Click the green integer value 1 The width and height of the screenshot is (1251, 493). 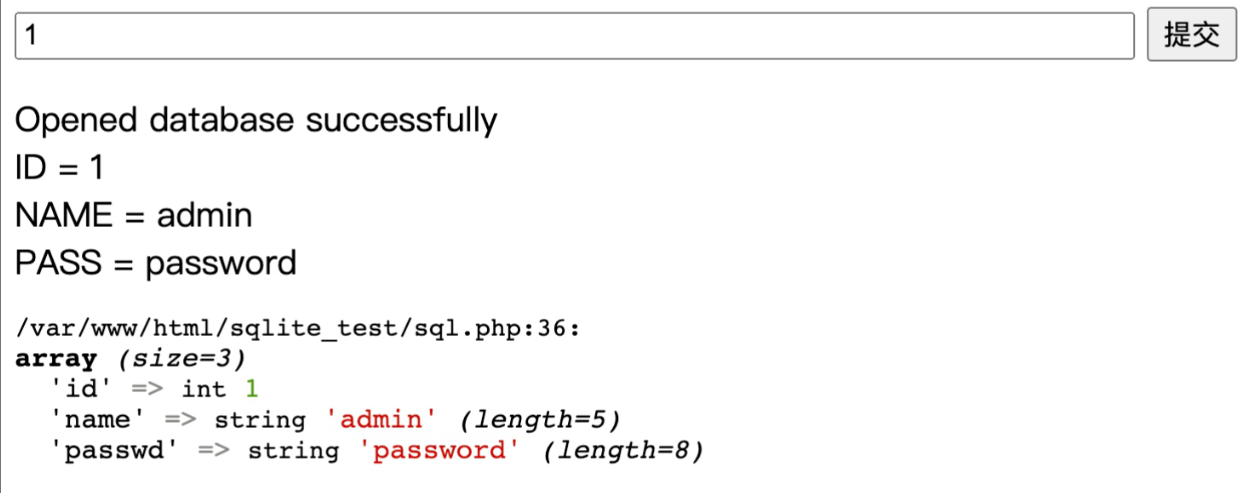point(254,388)
